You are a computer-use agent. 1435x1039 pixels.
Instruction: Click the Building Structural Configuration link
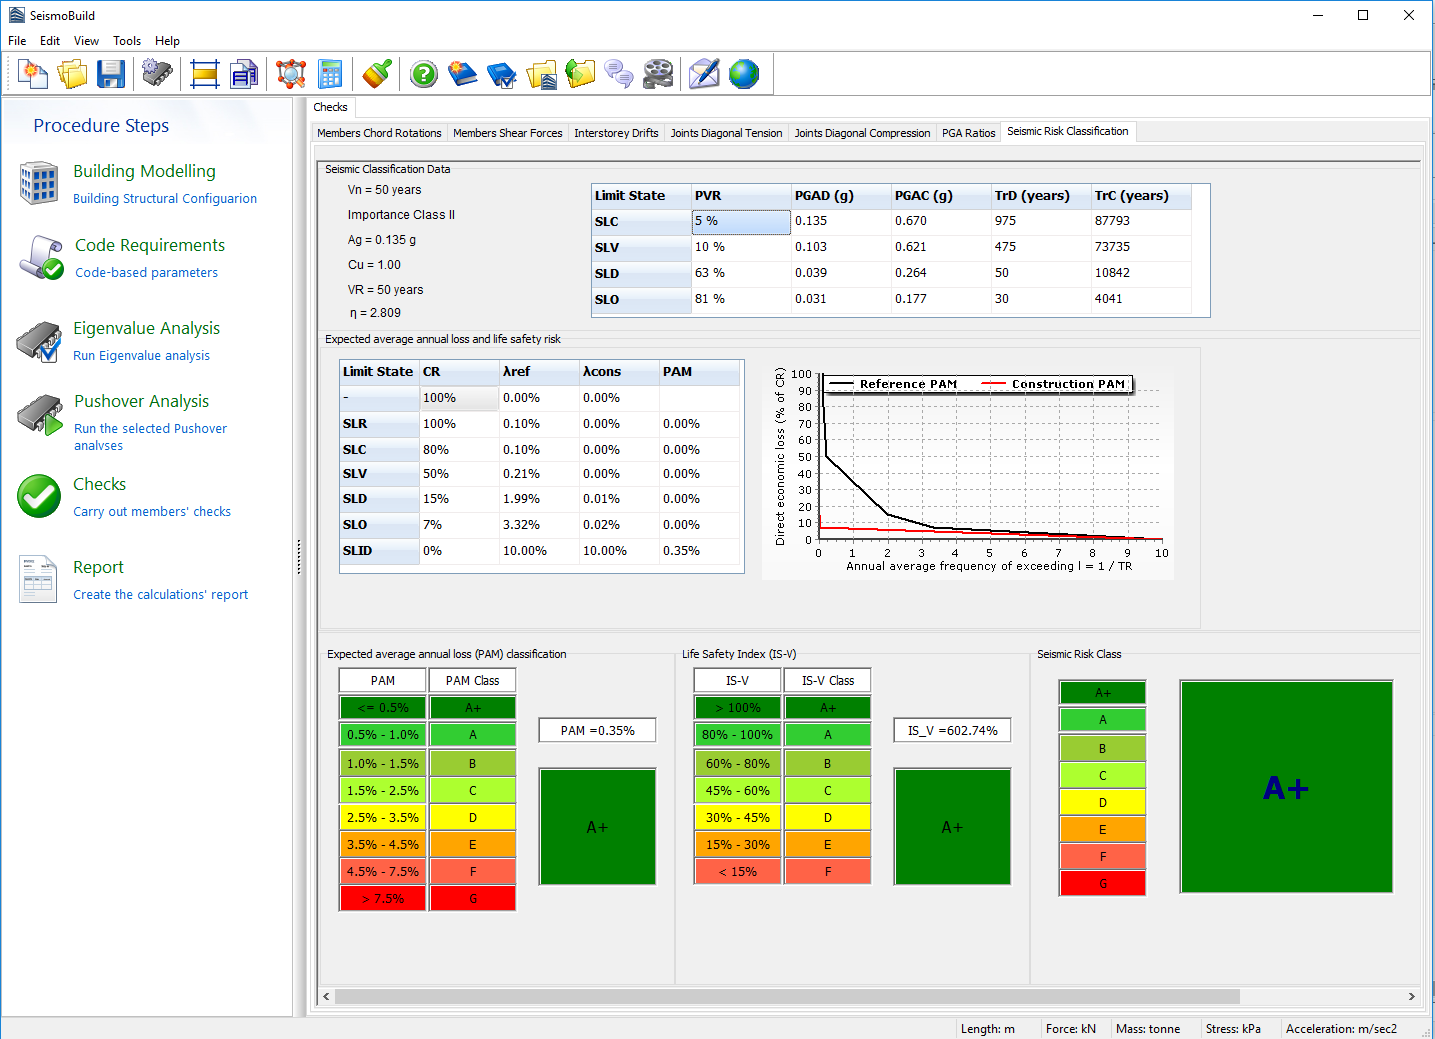[165, 199]
